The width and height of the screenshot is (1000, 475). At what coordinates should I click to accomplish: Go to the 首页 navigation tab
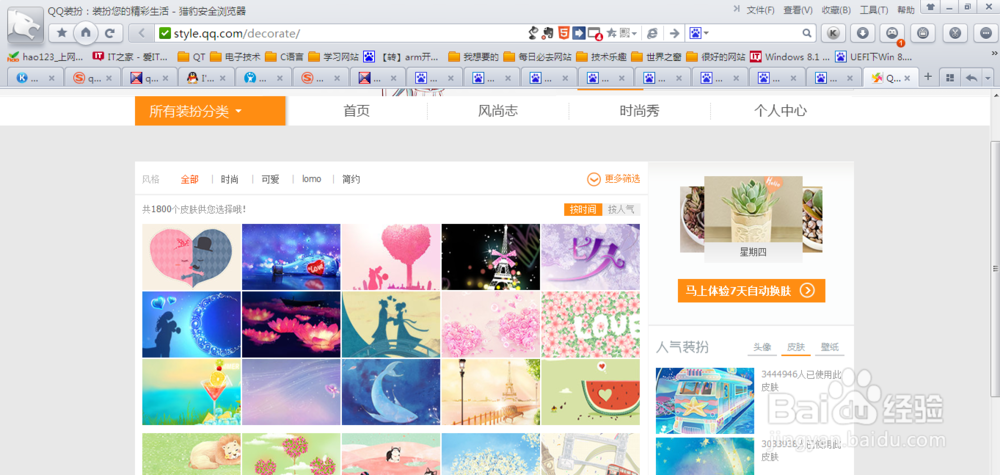pos(357,111)
